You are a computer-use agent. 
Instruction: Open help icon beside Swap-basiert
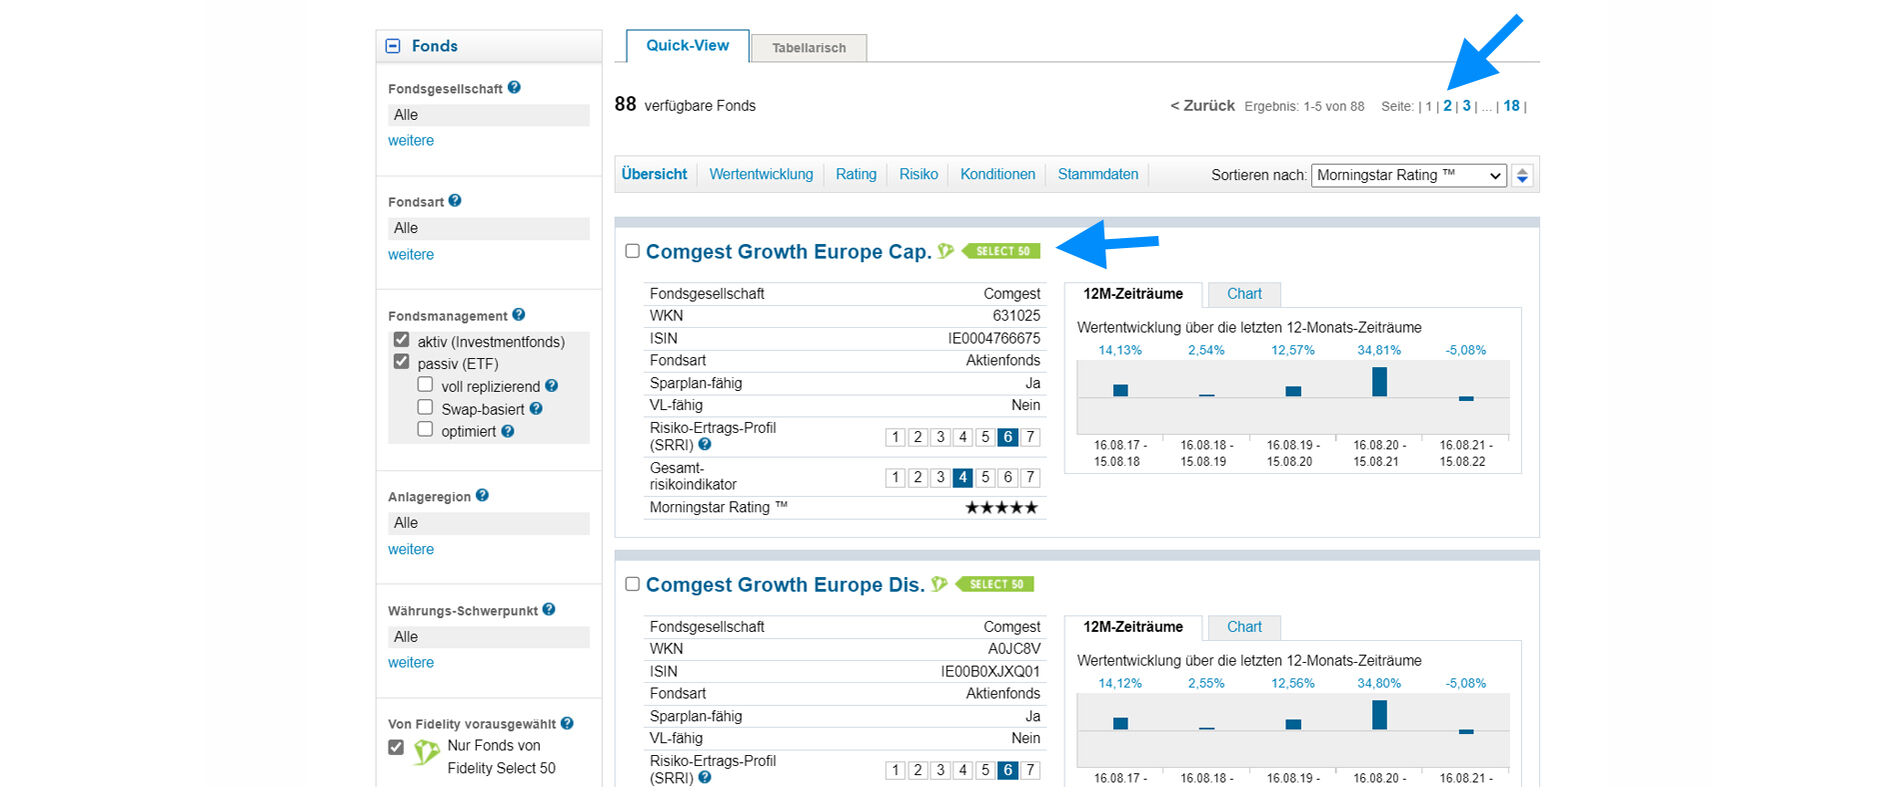[536, 408]
